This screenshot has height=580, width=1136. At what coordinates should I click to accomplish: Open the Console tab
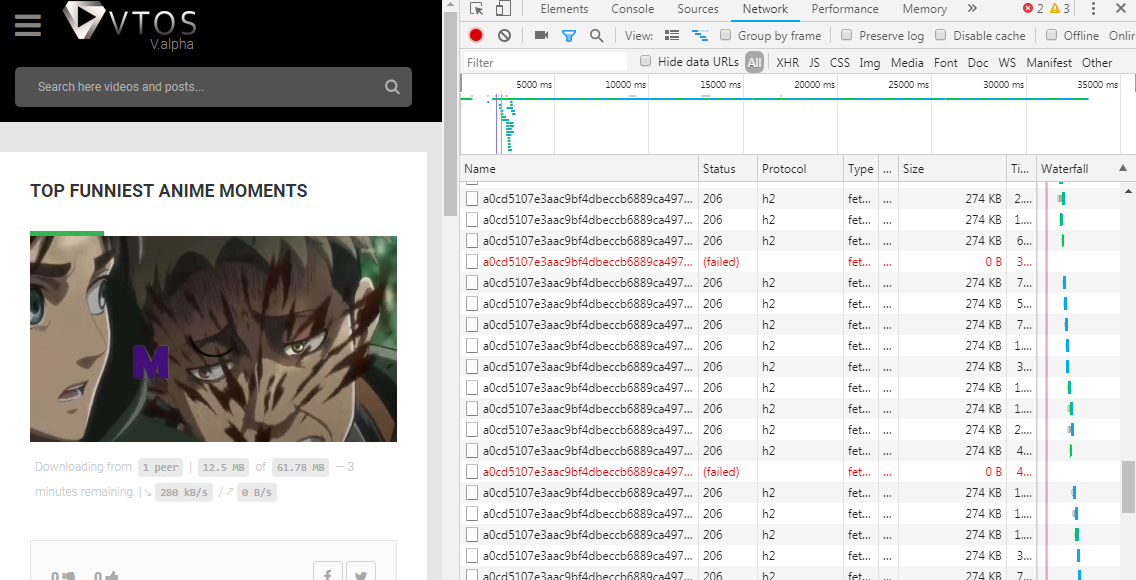(632, 9)
